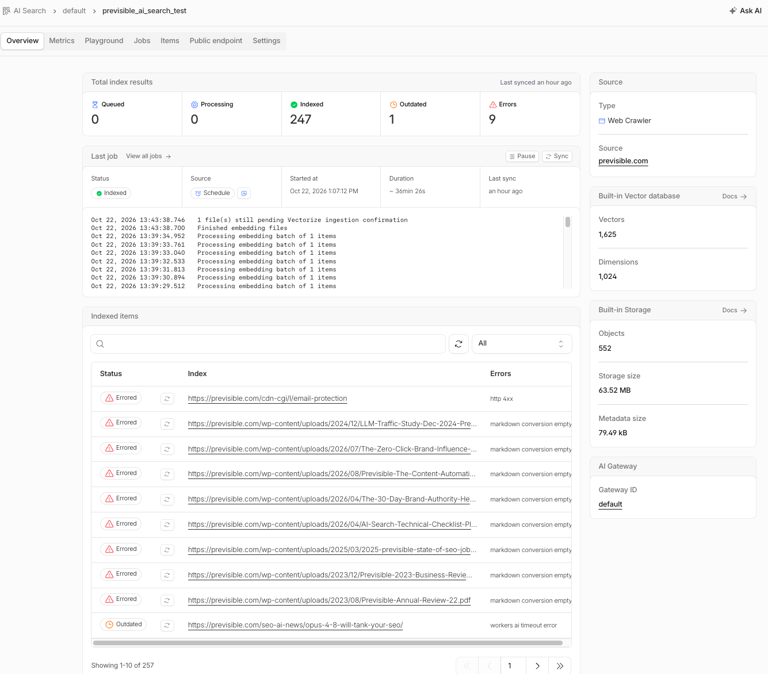Viewport: 768px width, 674px height.
Task: Jump to first page of items
Action: [x=467, y=666]
